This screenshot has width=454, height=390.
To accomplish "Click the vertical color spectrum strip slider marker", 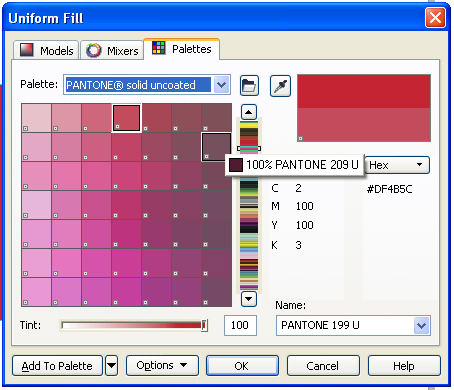I will coord(249,148).
